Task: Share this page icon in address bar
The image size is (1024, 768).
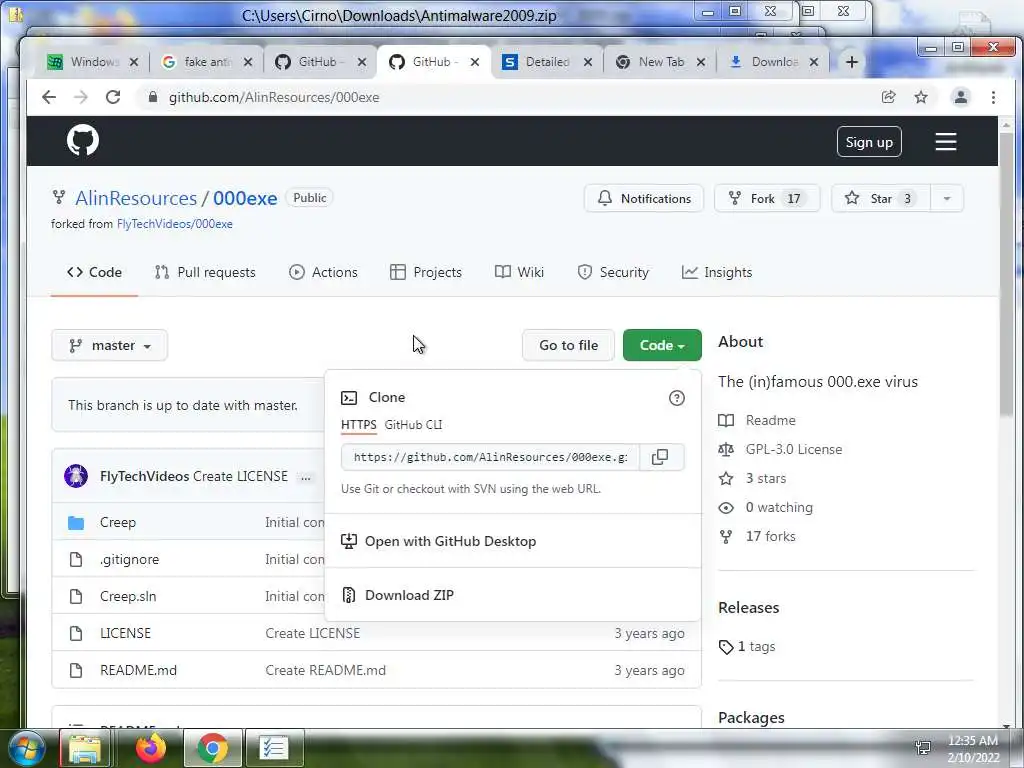Action: 888,97
